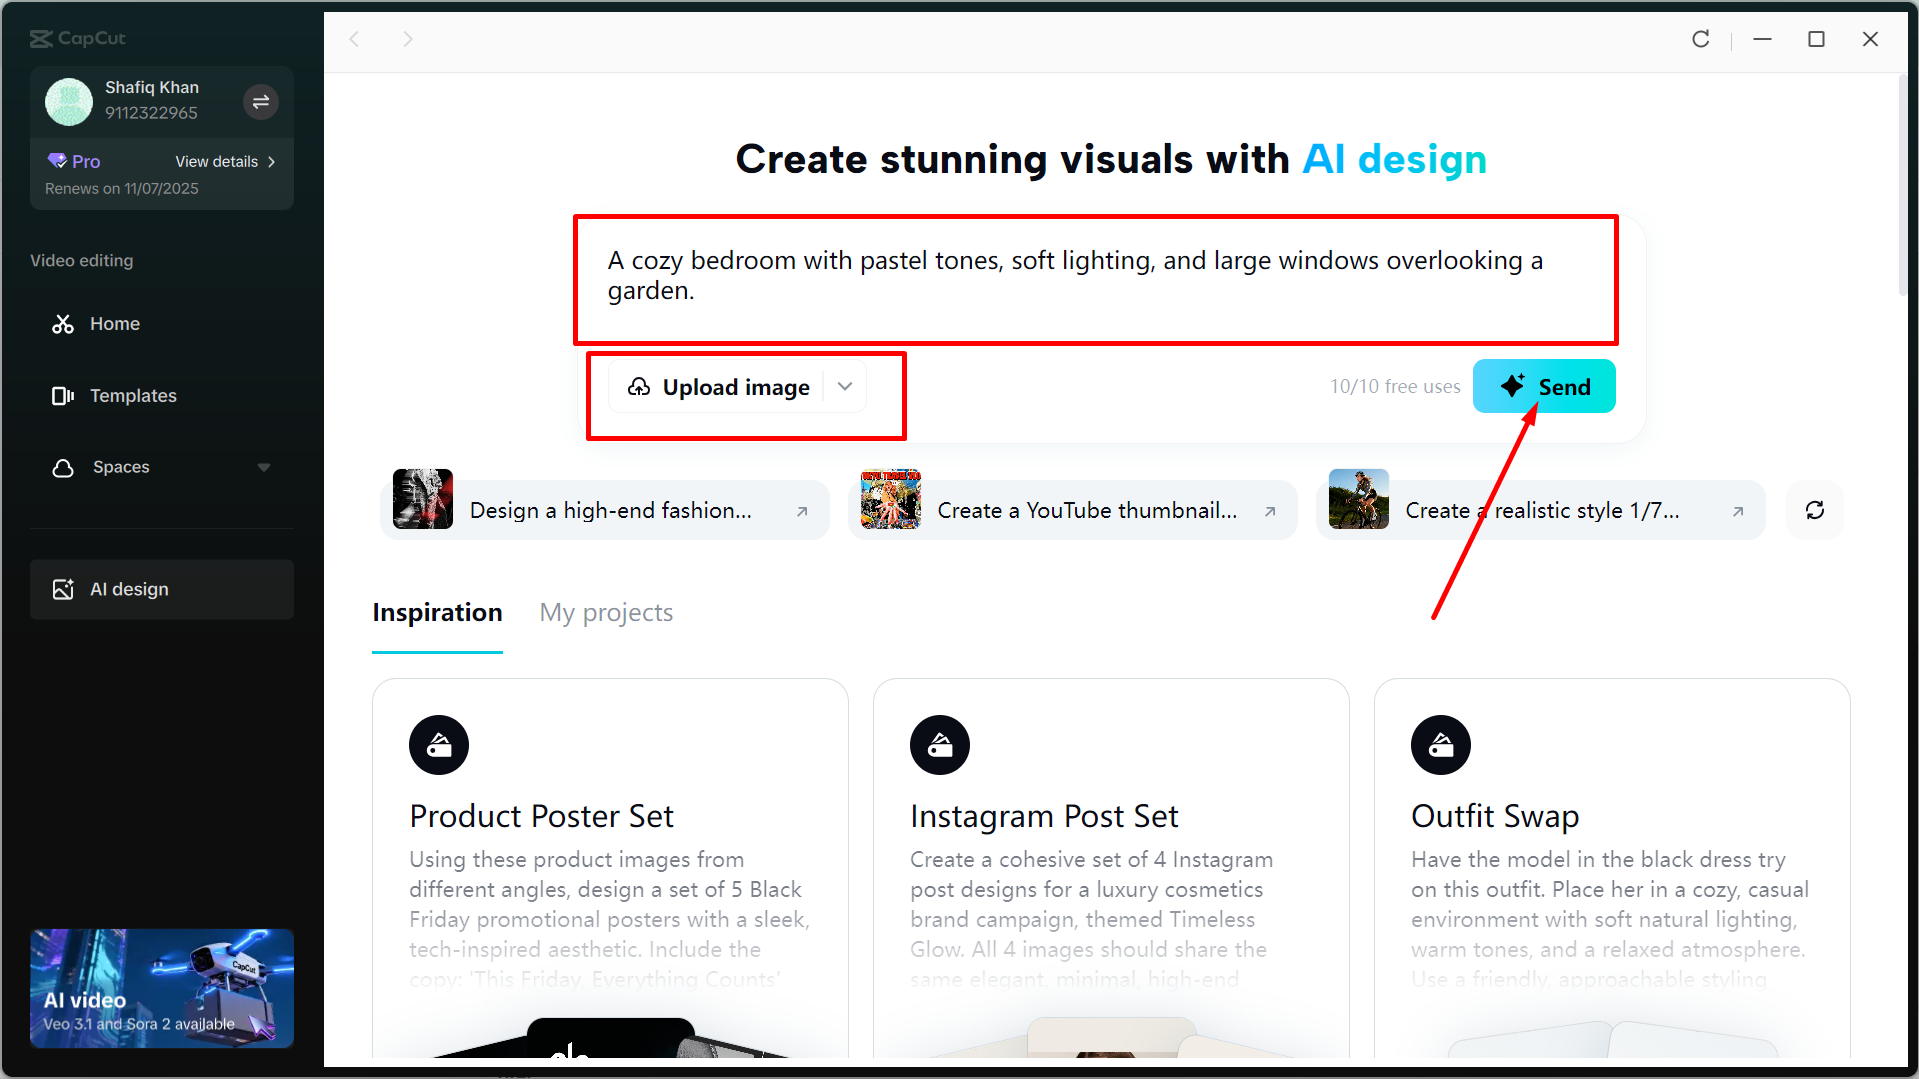
Task: Open the AI video promo banner
Action: (x=162, y=988)
